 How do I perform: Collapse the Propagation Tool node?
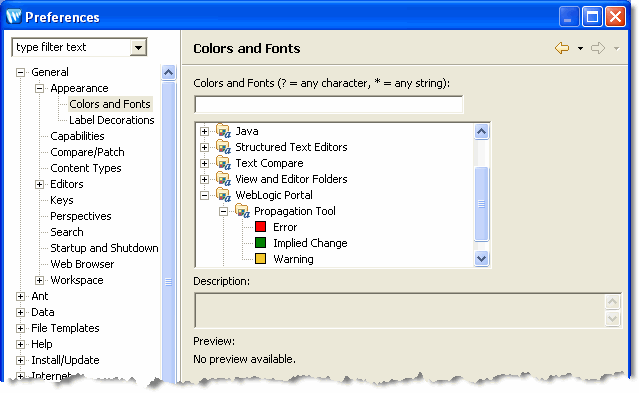pyautogui.click(x=223, y=211)
